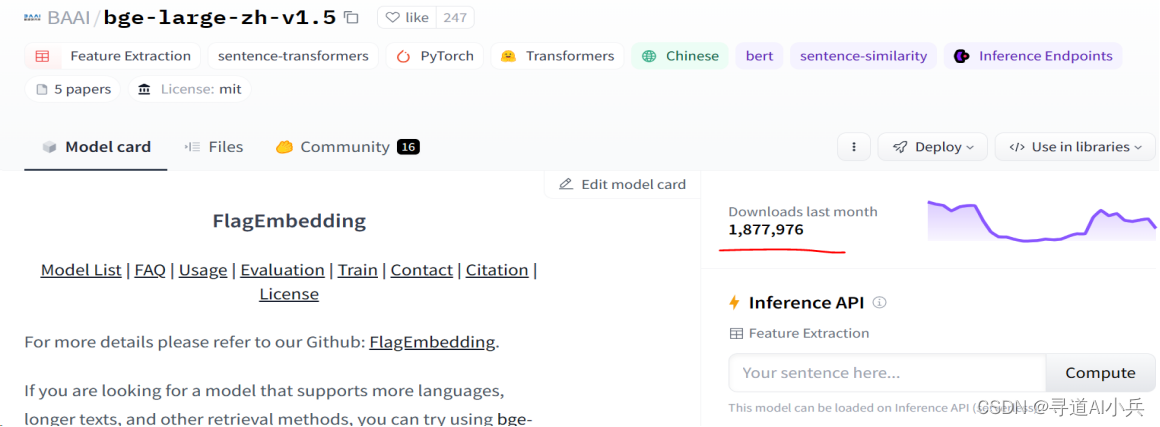Screen dimensions: 1160x427
Task: Click the 1,877,976 downloads number
Action: pos(766,230)
